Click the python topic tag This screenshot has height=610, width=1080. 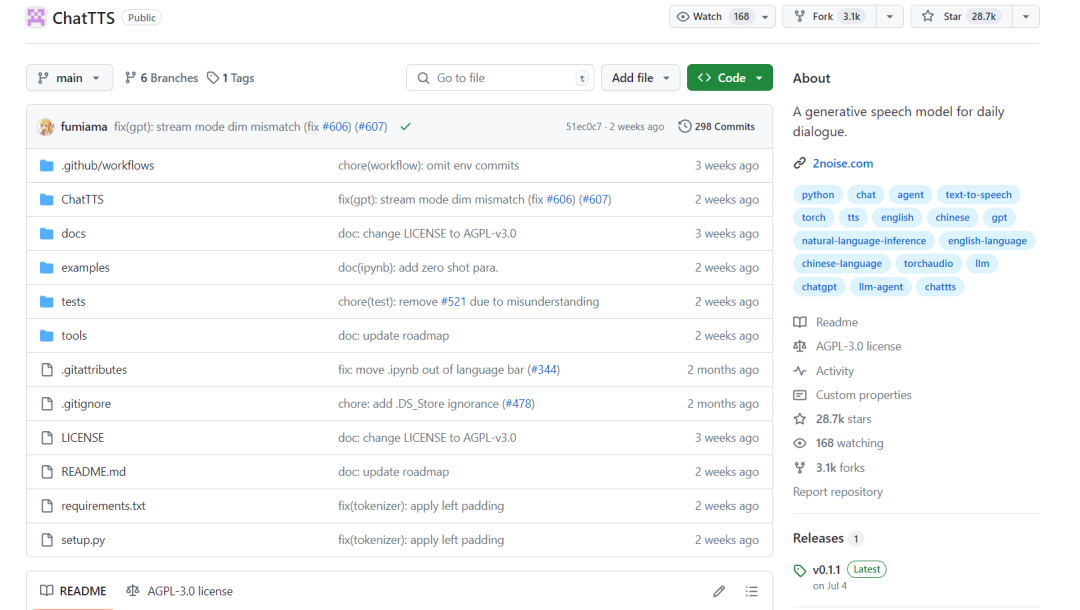(818, 195)
